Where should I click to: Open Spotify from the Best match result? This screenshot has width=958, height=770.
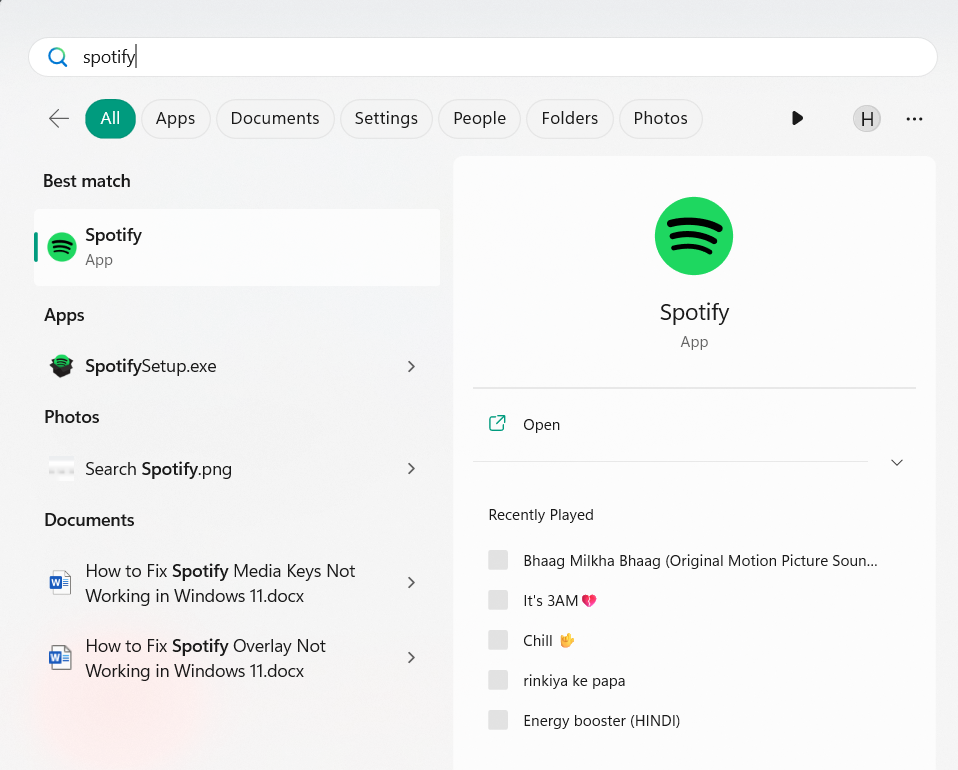[236, 247]
